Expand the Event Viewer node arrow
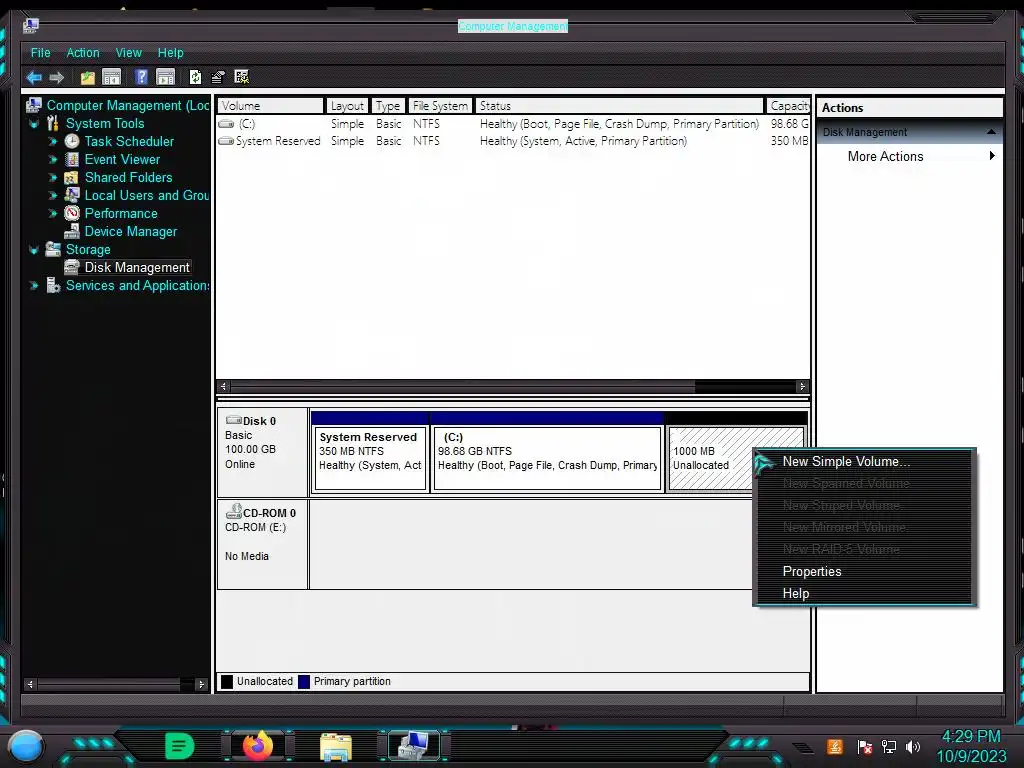Viewport: 1024px width, 768px height. click(53, 159)
